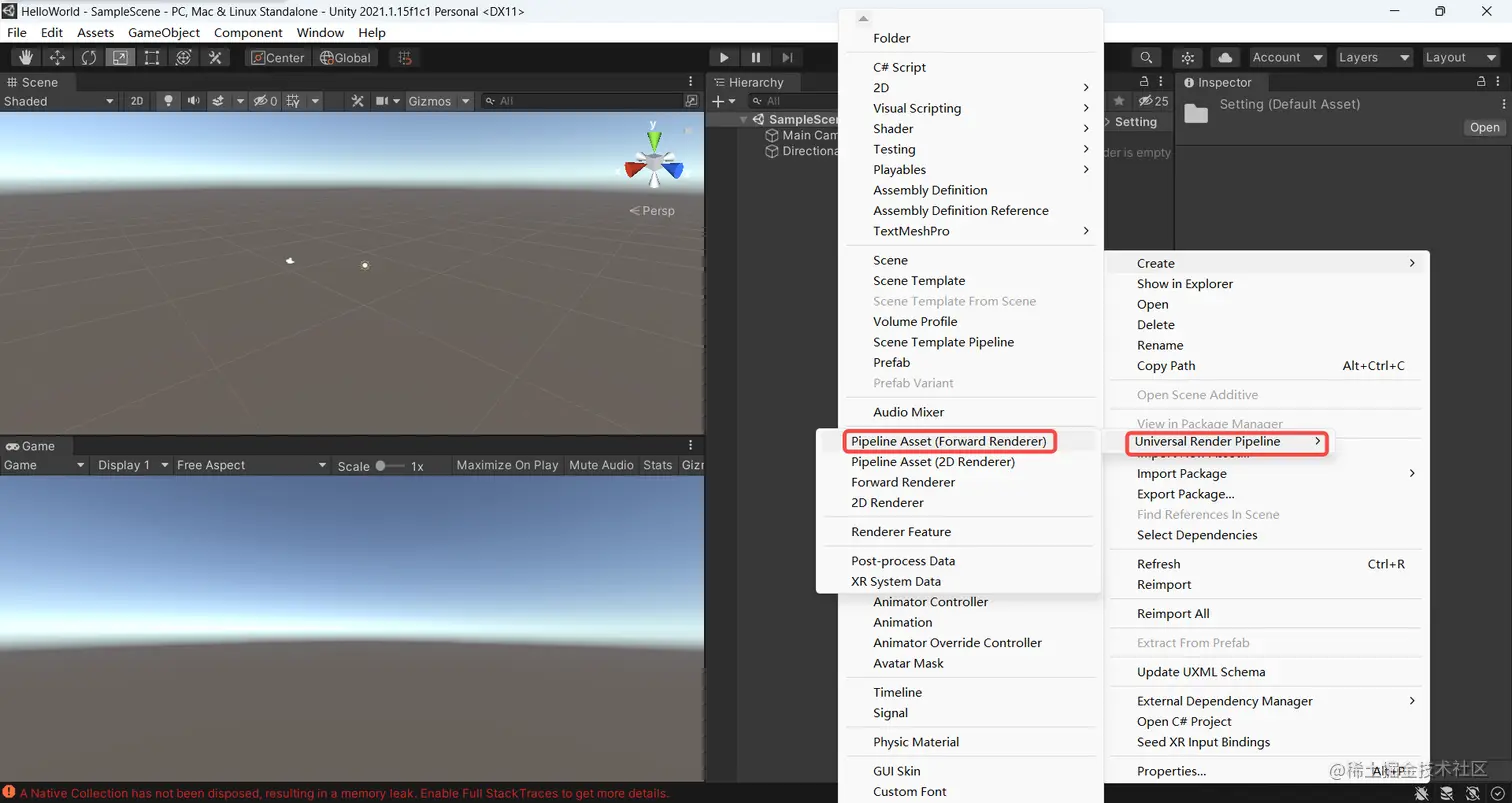Open the Display 1 dropdown
The image size is (1512, 803).
click(133, 465)
